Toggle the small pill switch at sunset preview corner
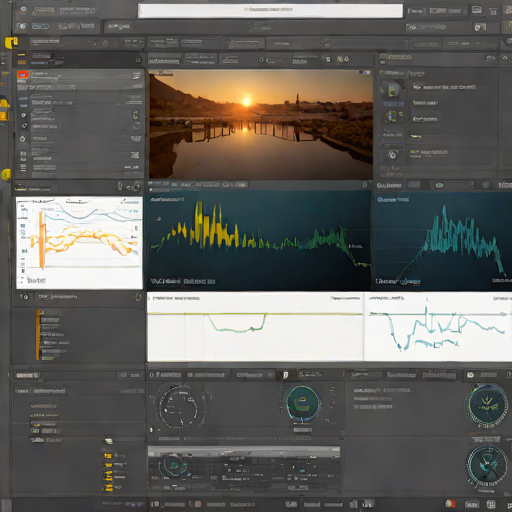512x512 pixels. click(364, 72)
